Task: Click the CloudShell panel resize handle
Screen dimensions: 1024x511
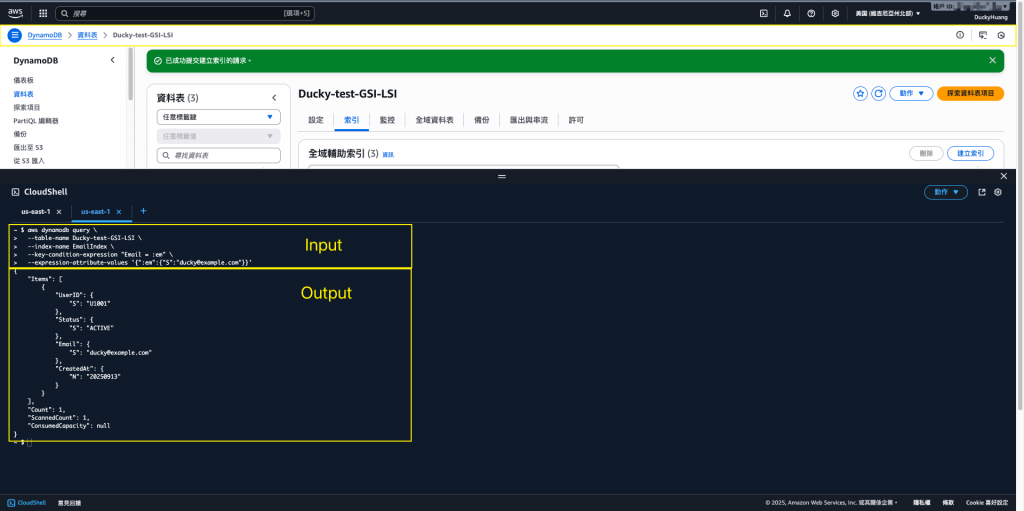Action: (x=502, y=176)
